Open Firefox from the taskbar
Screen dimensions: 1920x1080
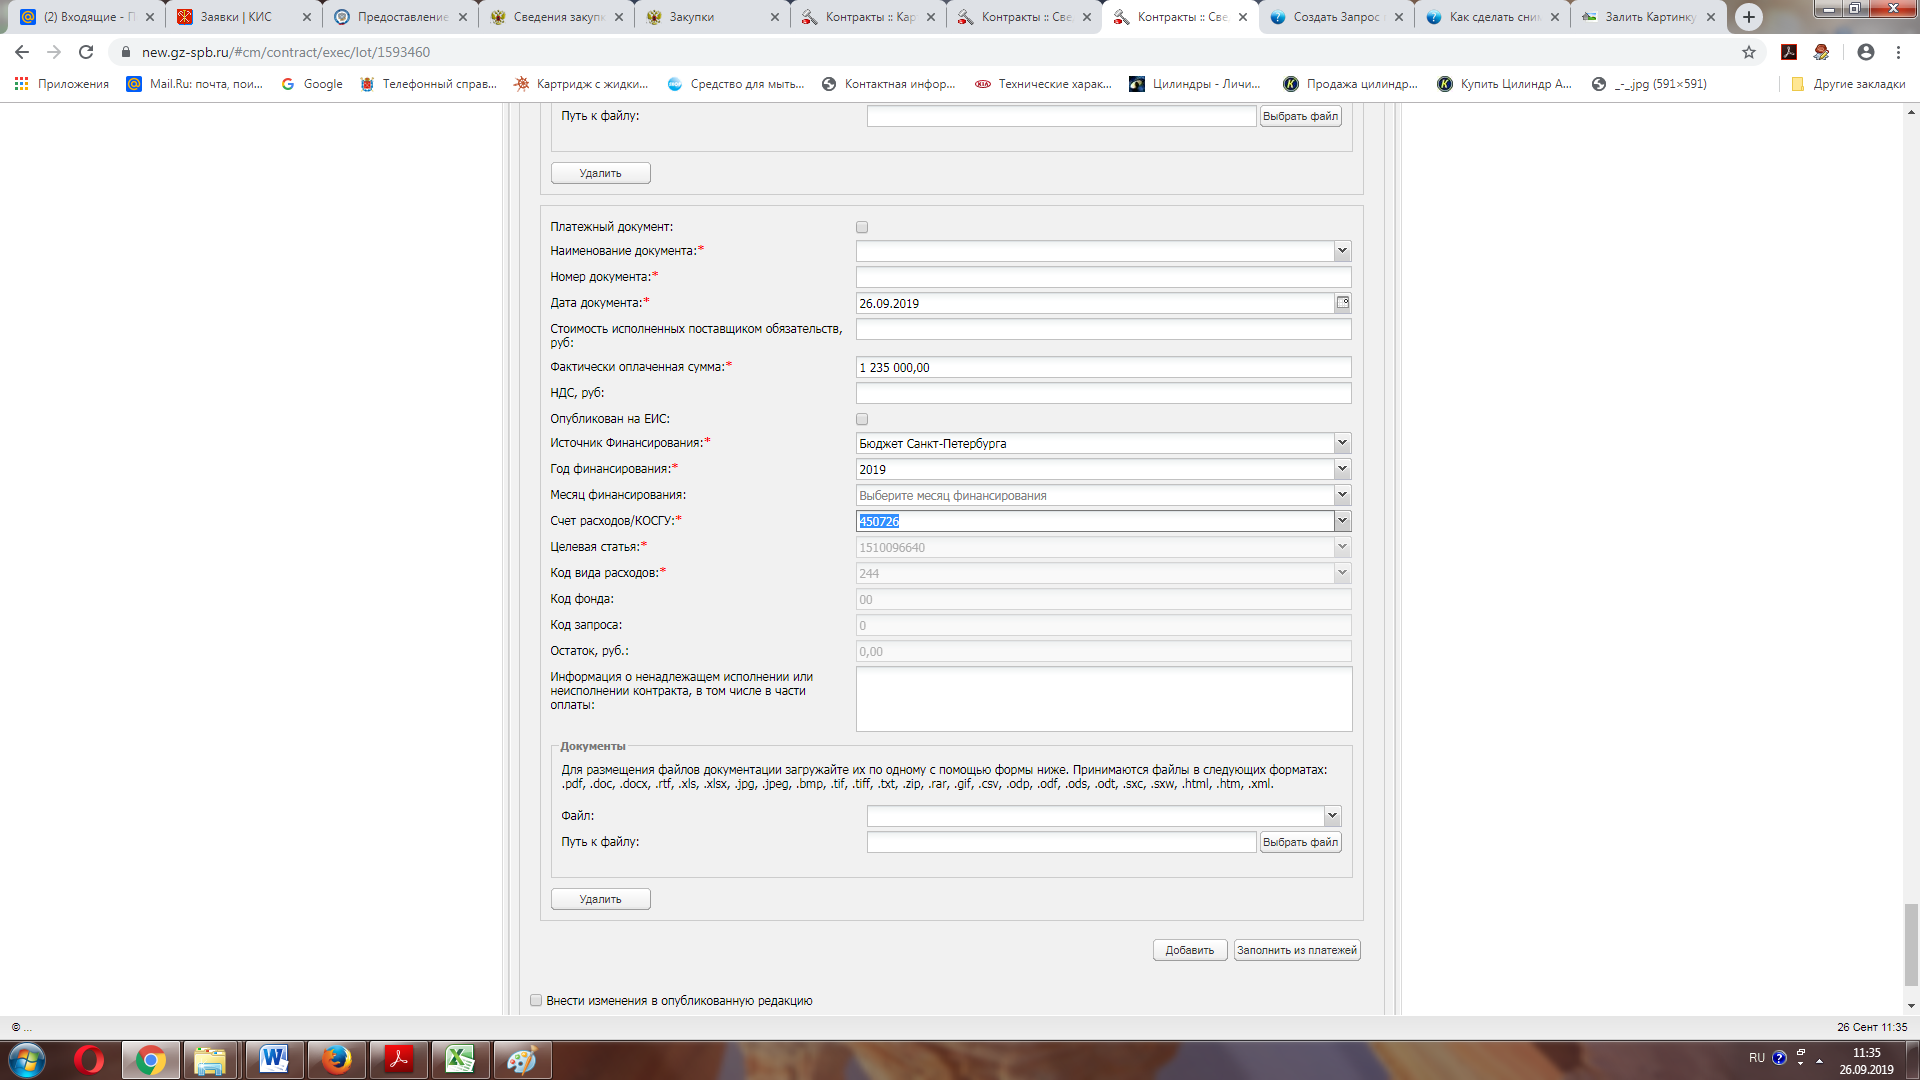[336, 1059]
